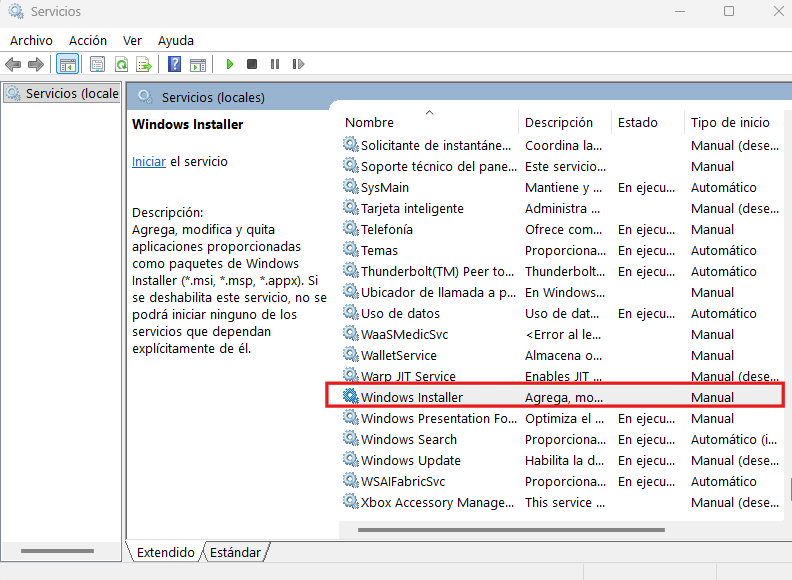Image resolution: width=792 pixels, height=580 pixels.
Task: Select the Xbox Accessory Manage... service
Action: [x=437, y=503]
